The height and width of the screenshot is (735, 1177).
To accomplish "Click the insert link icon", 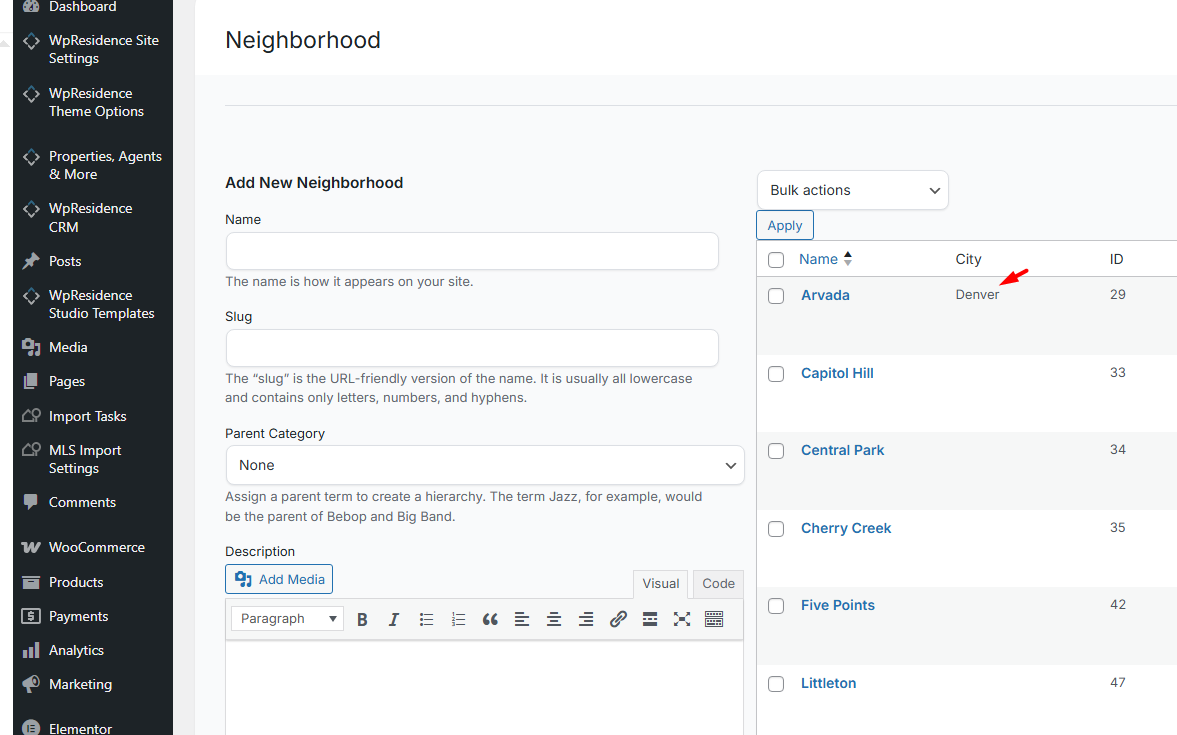I will click(x=618, y=619).
